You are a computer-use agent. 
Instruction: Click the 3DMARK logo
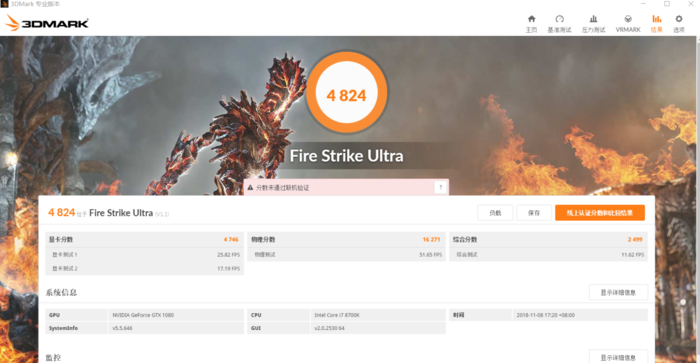tap(46, 23)
